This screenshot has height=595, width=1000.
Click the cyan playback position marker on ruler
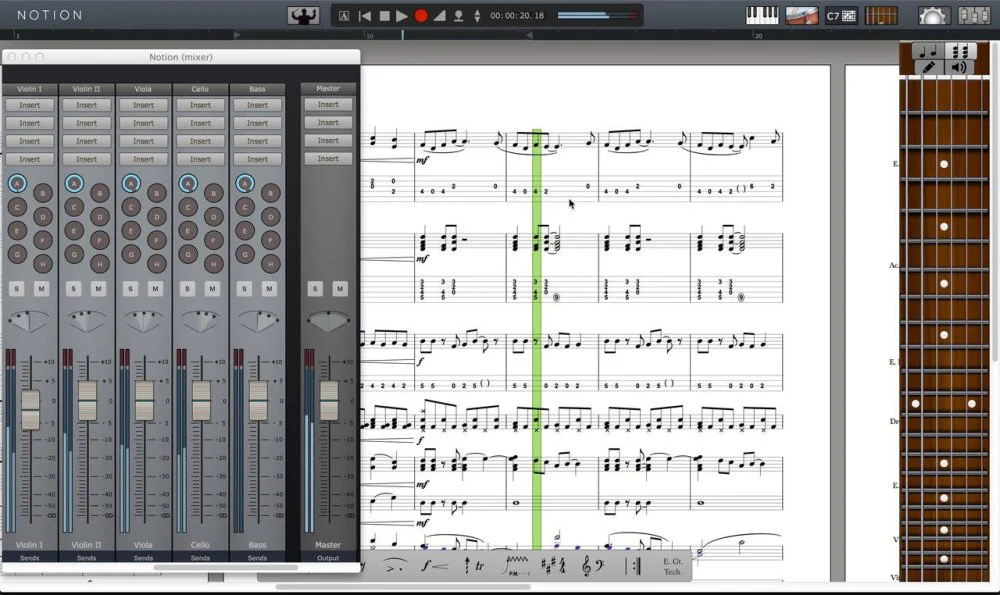pyautogui.click(x=402, y=35)
